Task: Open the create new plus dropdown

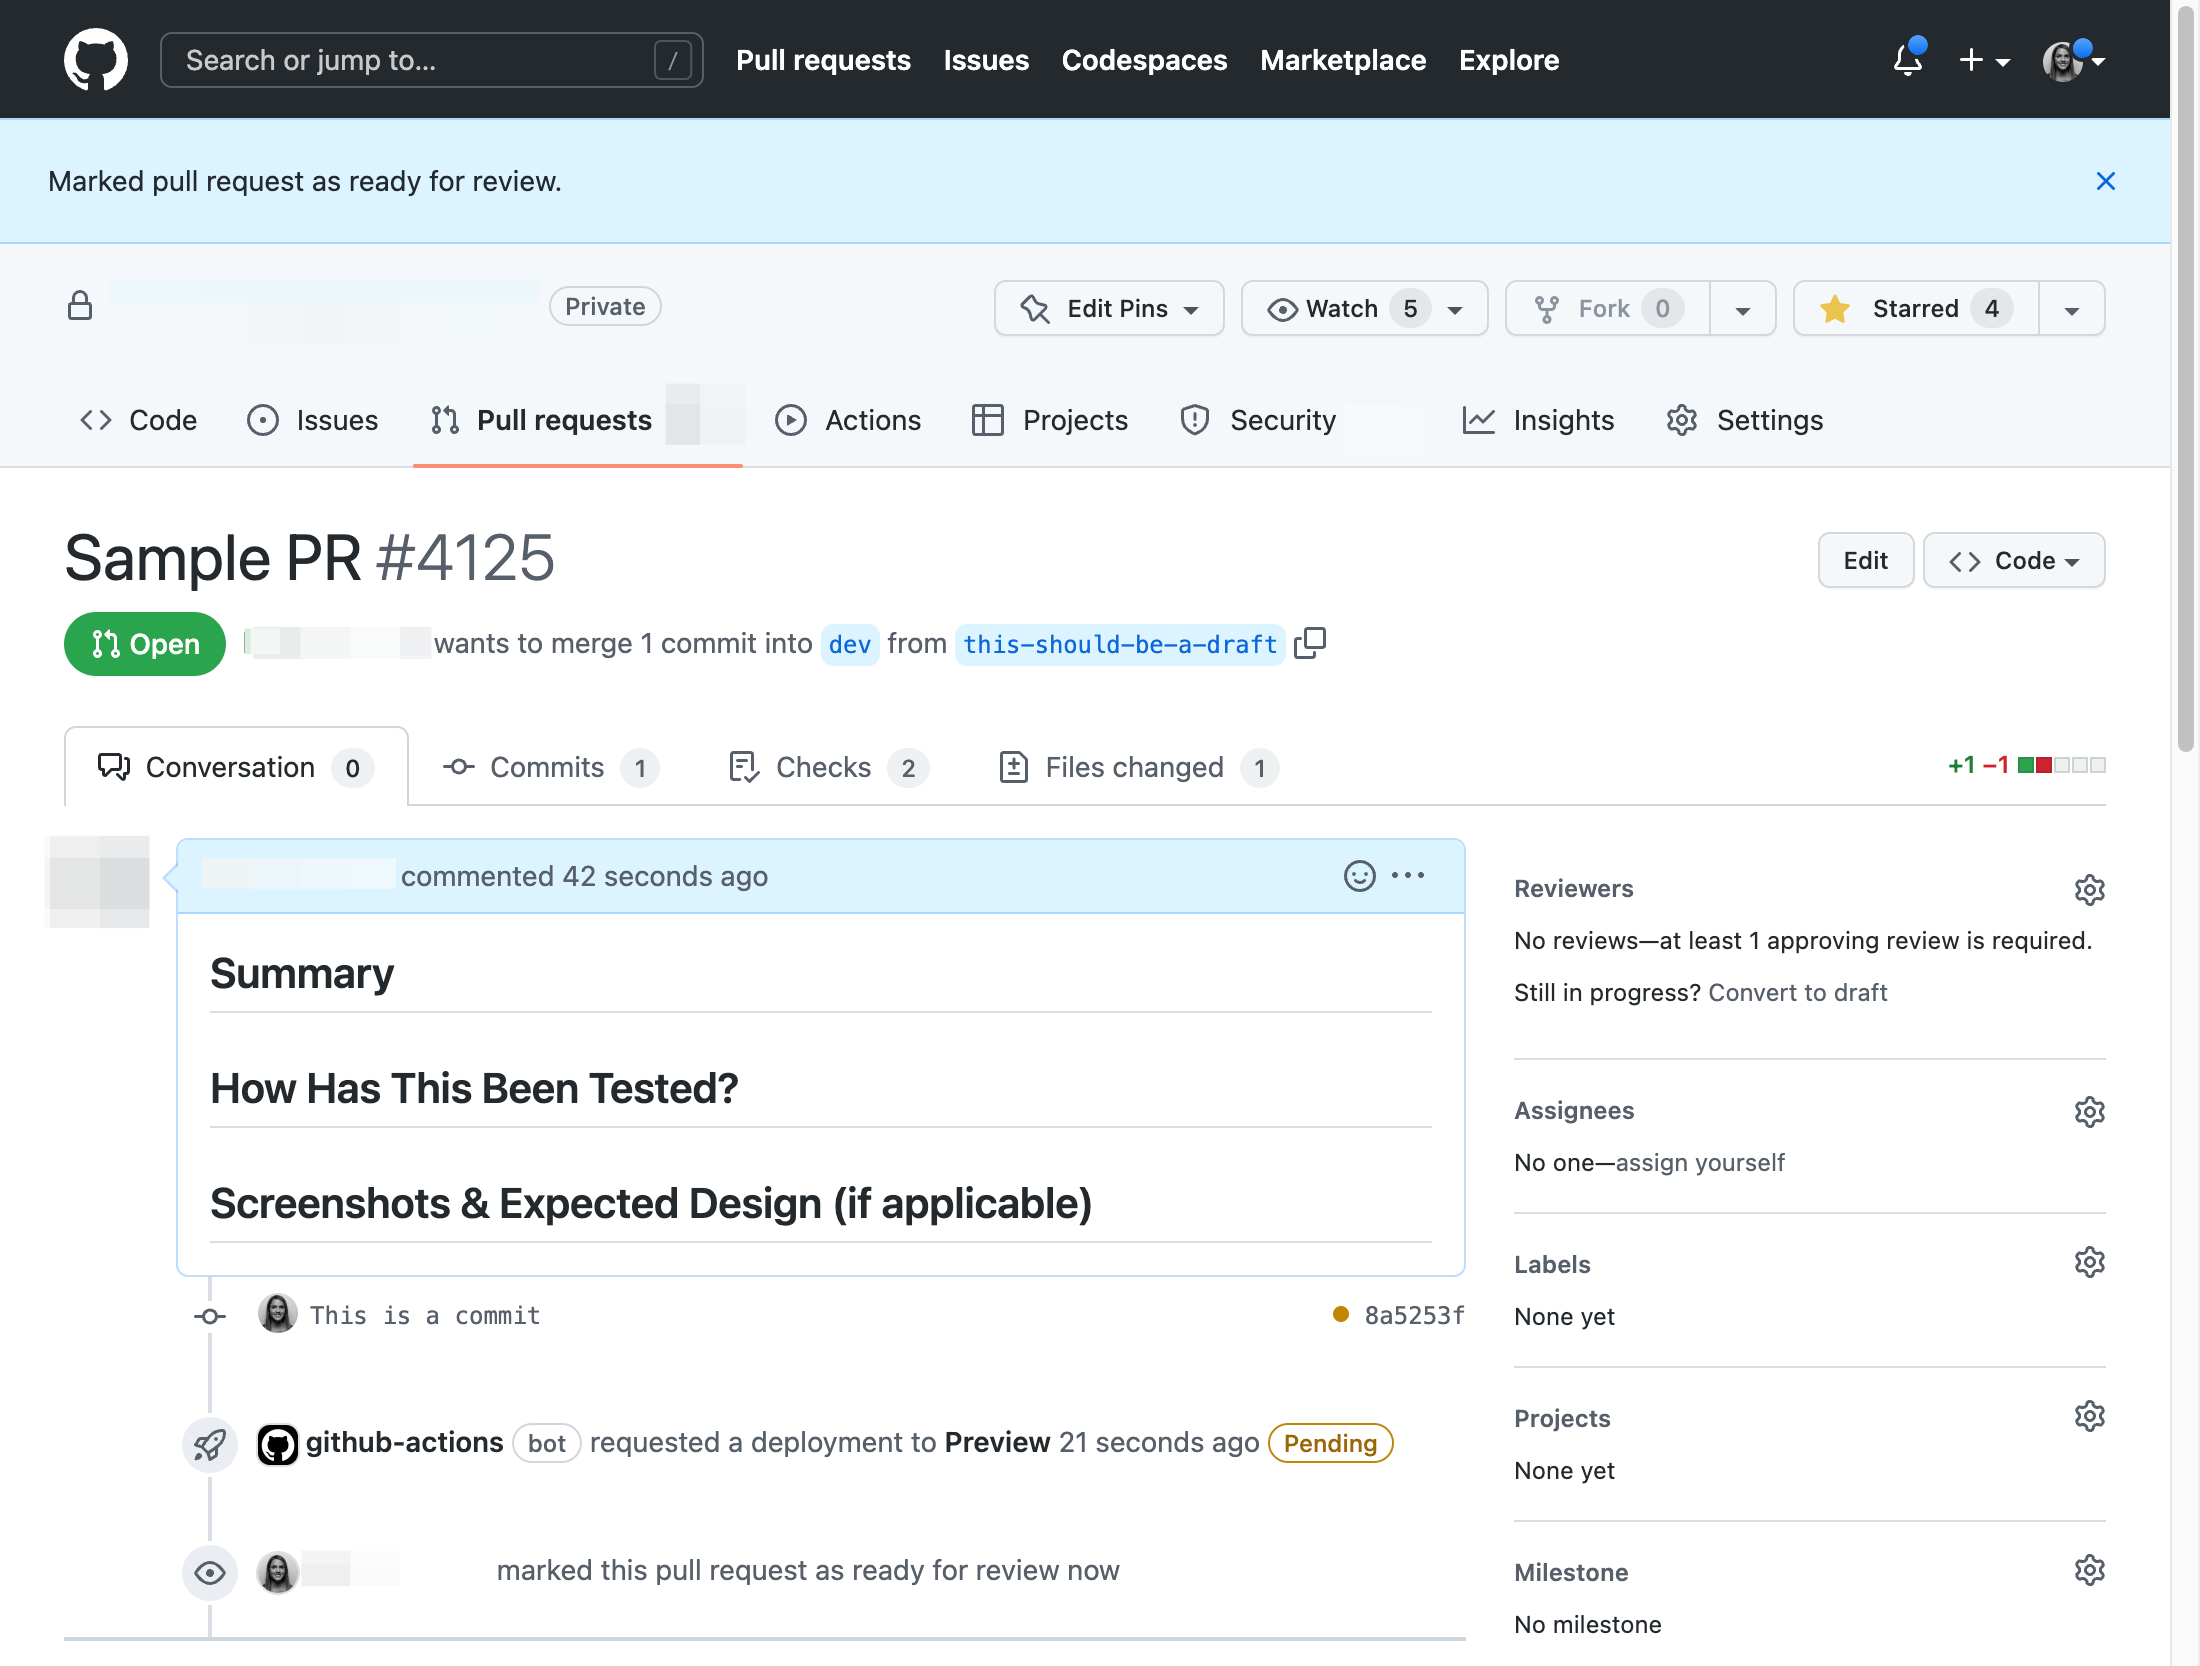Action: click(1984, 60)
